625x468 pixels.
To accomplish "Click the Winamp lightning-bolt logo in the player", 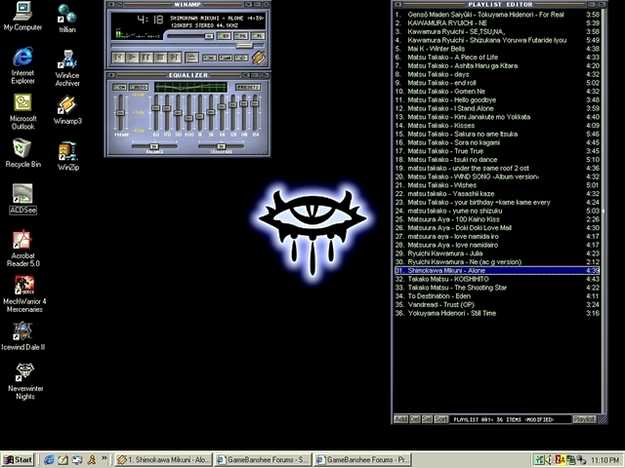I will (258, 57).
